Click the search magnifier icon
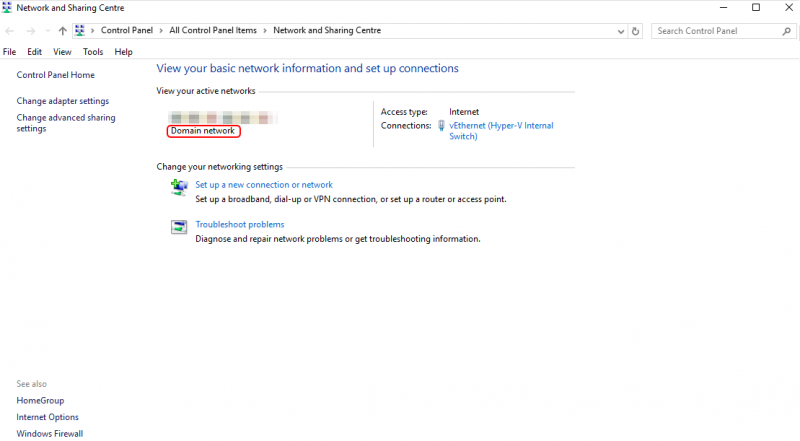The width and height of the screenshot is (800, 441). 787,31
